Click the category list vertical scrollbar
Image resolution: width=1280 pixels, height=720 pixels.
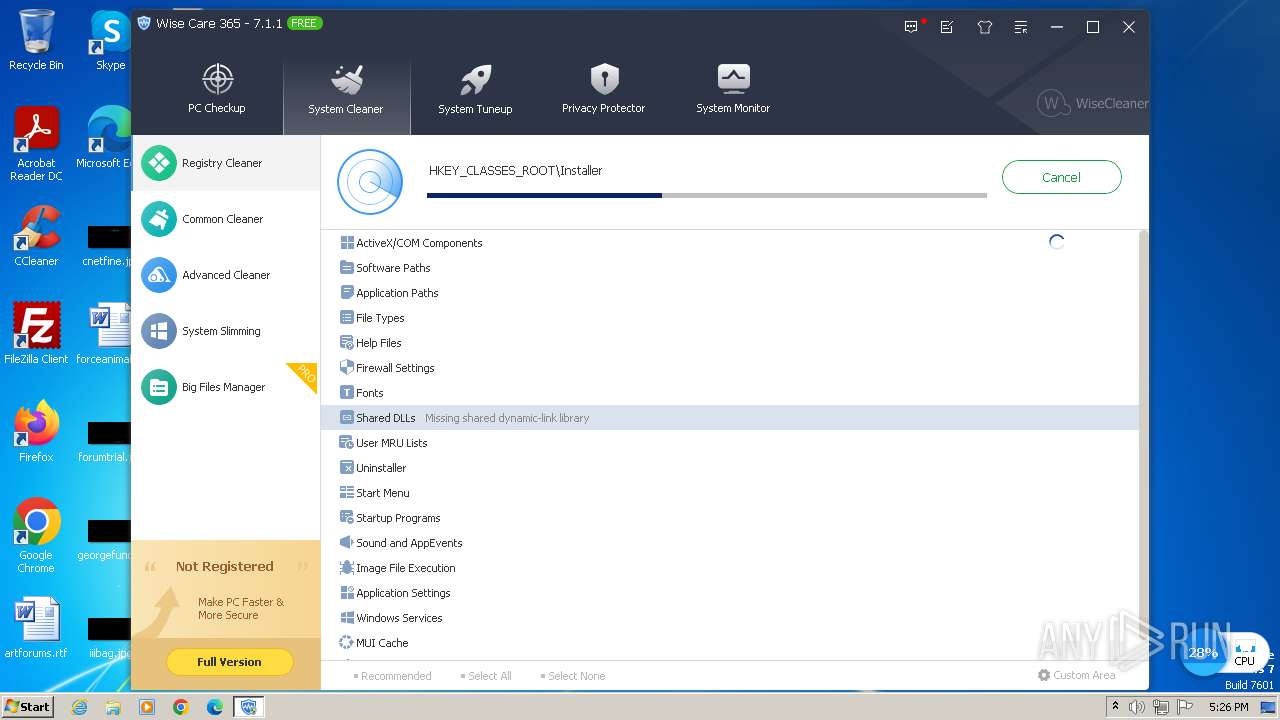1144,445
